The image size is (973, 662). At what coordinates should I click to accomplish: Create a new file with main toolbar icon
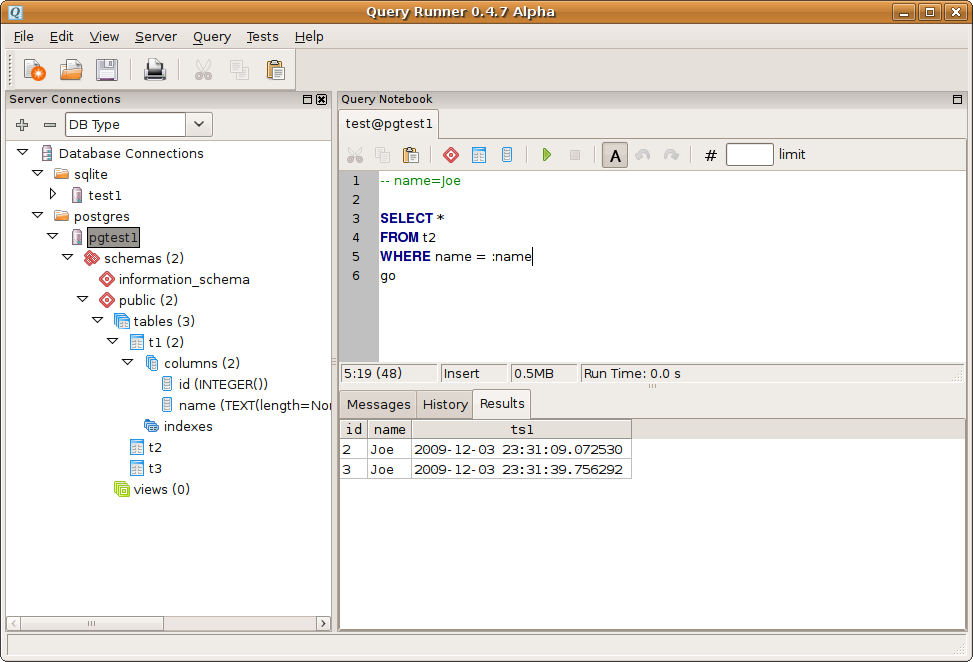(x=35, y=69)
